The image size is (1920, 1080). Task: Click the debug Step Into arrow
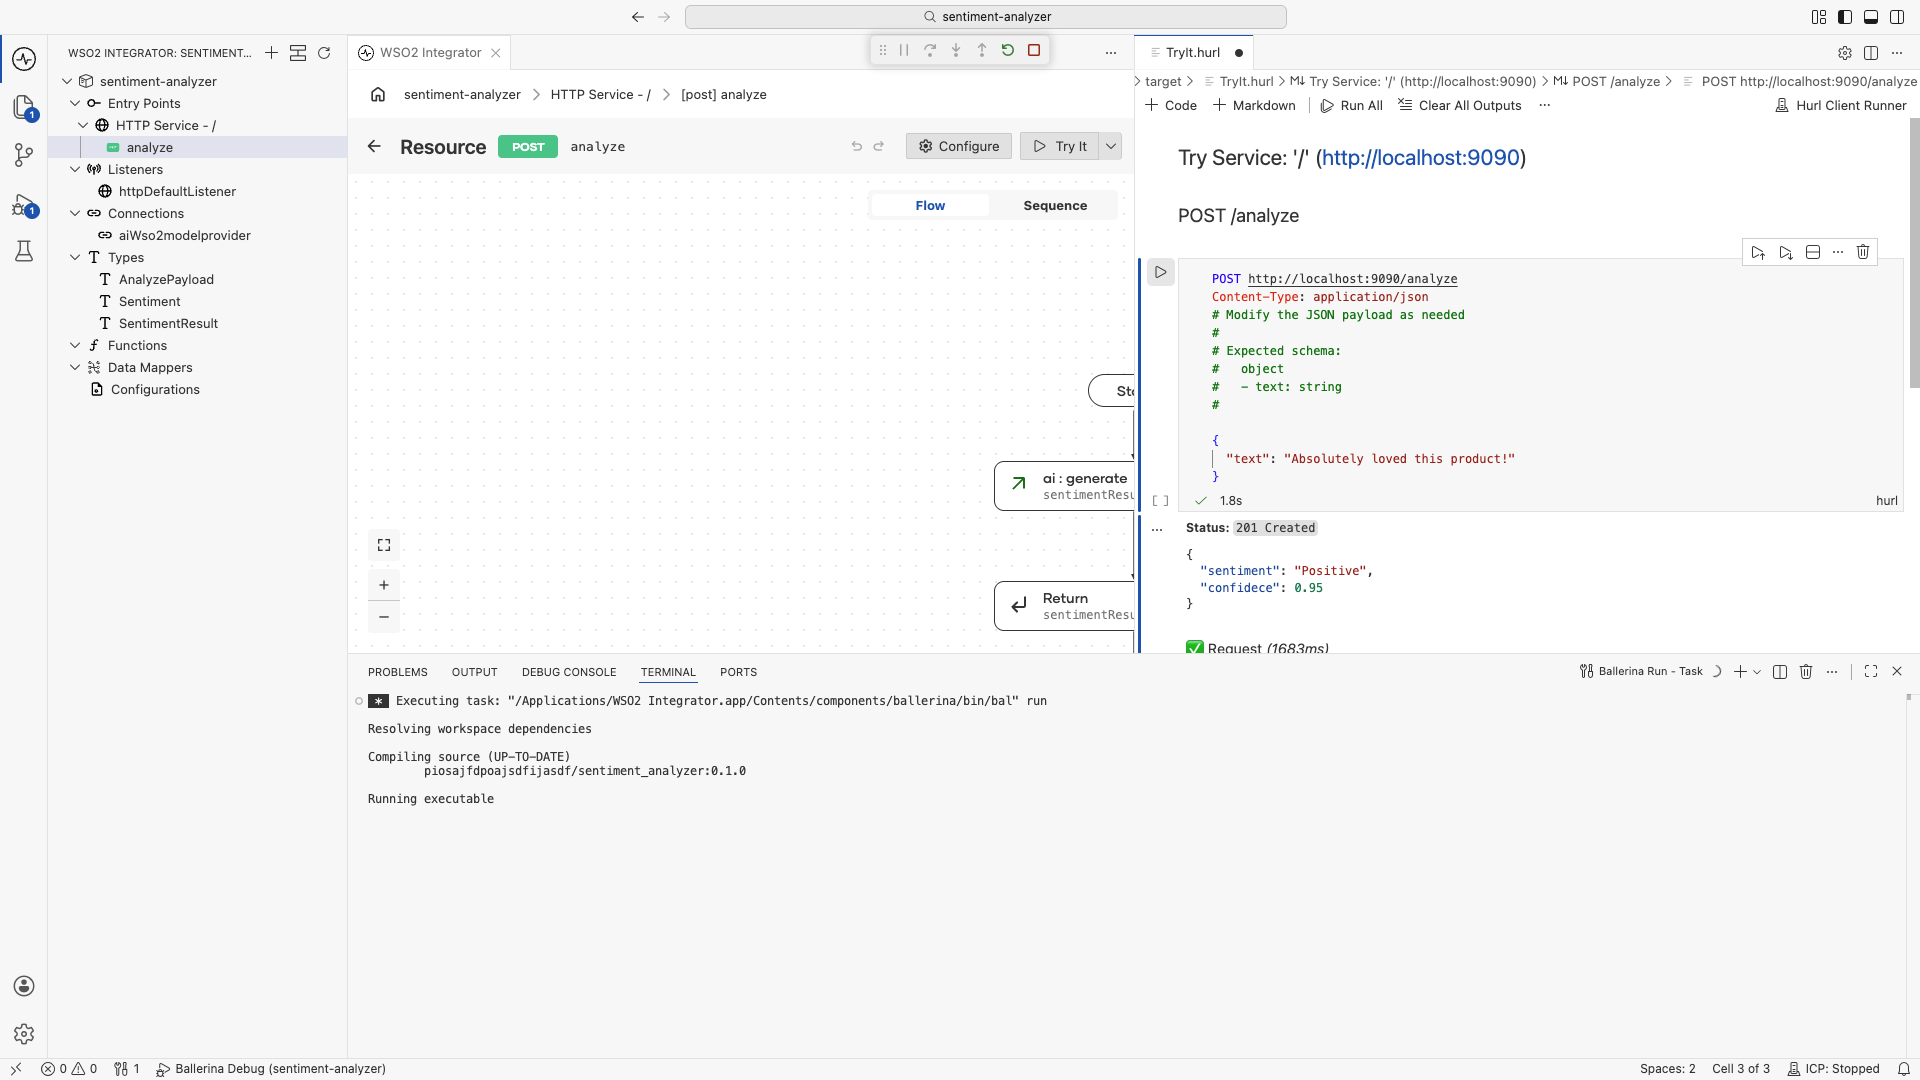[956, 50]
